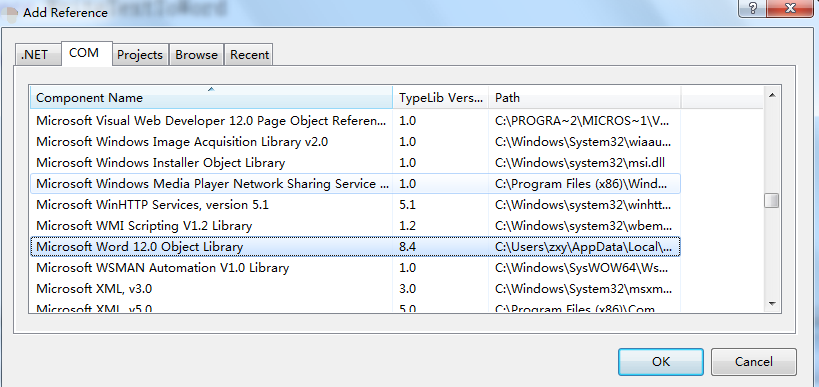This screenshot has height=387, width=819.
Task: Select Microsoft Windows Media Player Network Sharing Service
Action: (x=355, y=184)
